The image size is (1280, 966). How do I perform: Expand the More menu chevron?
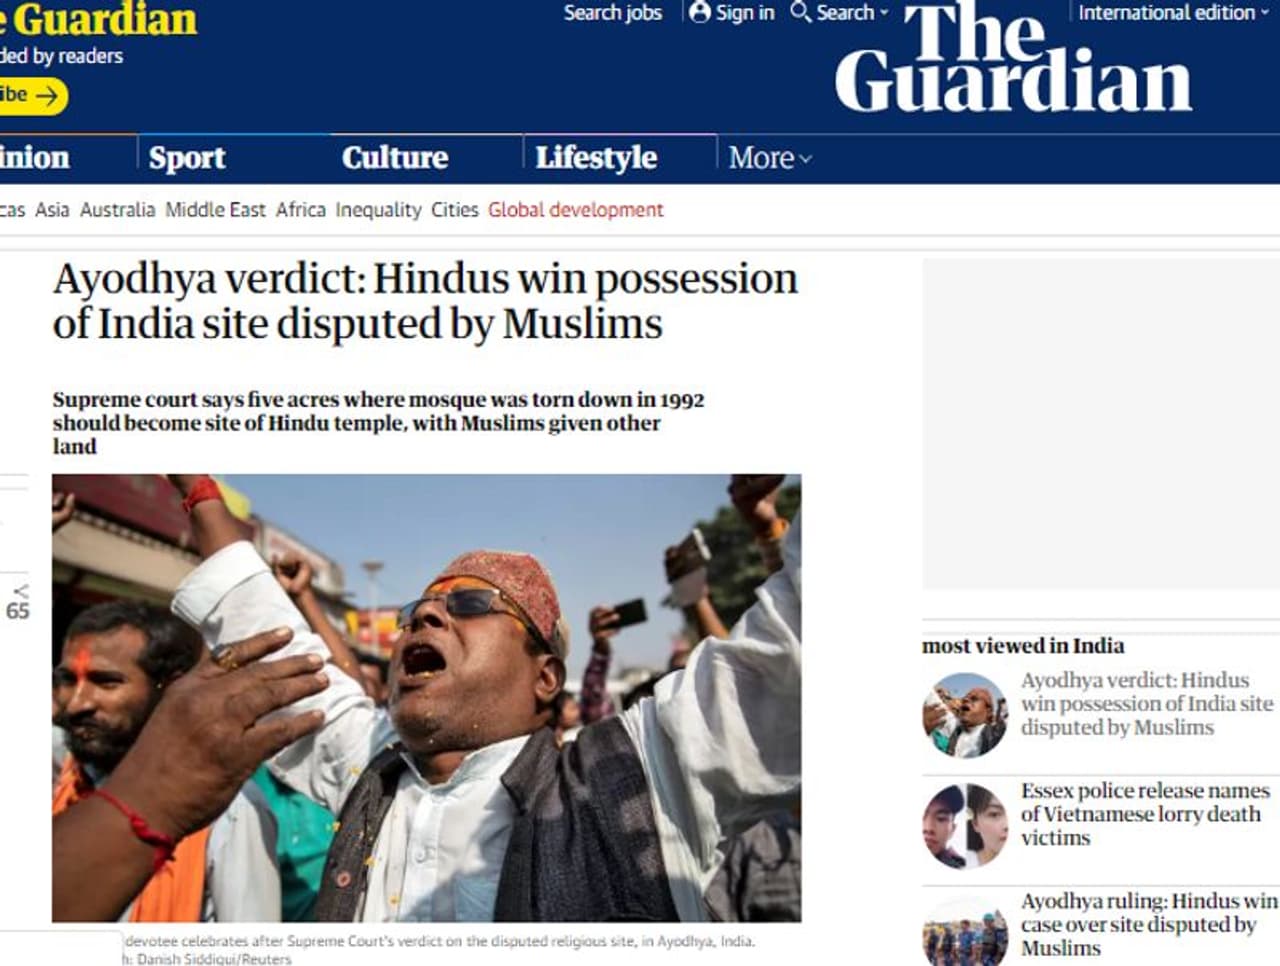pyautogui.click(x=806, y=158)
